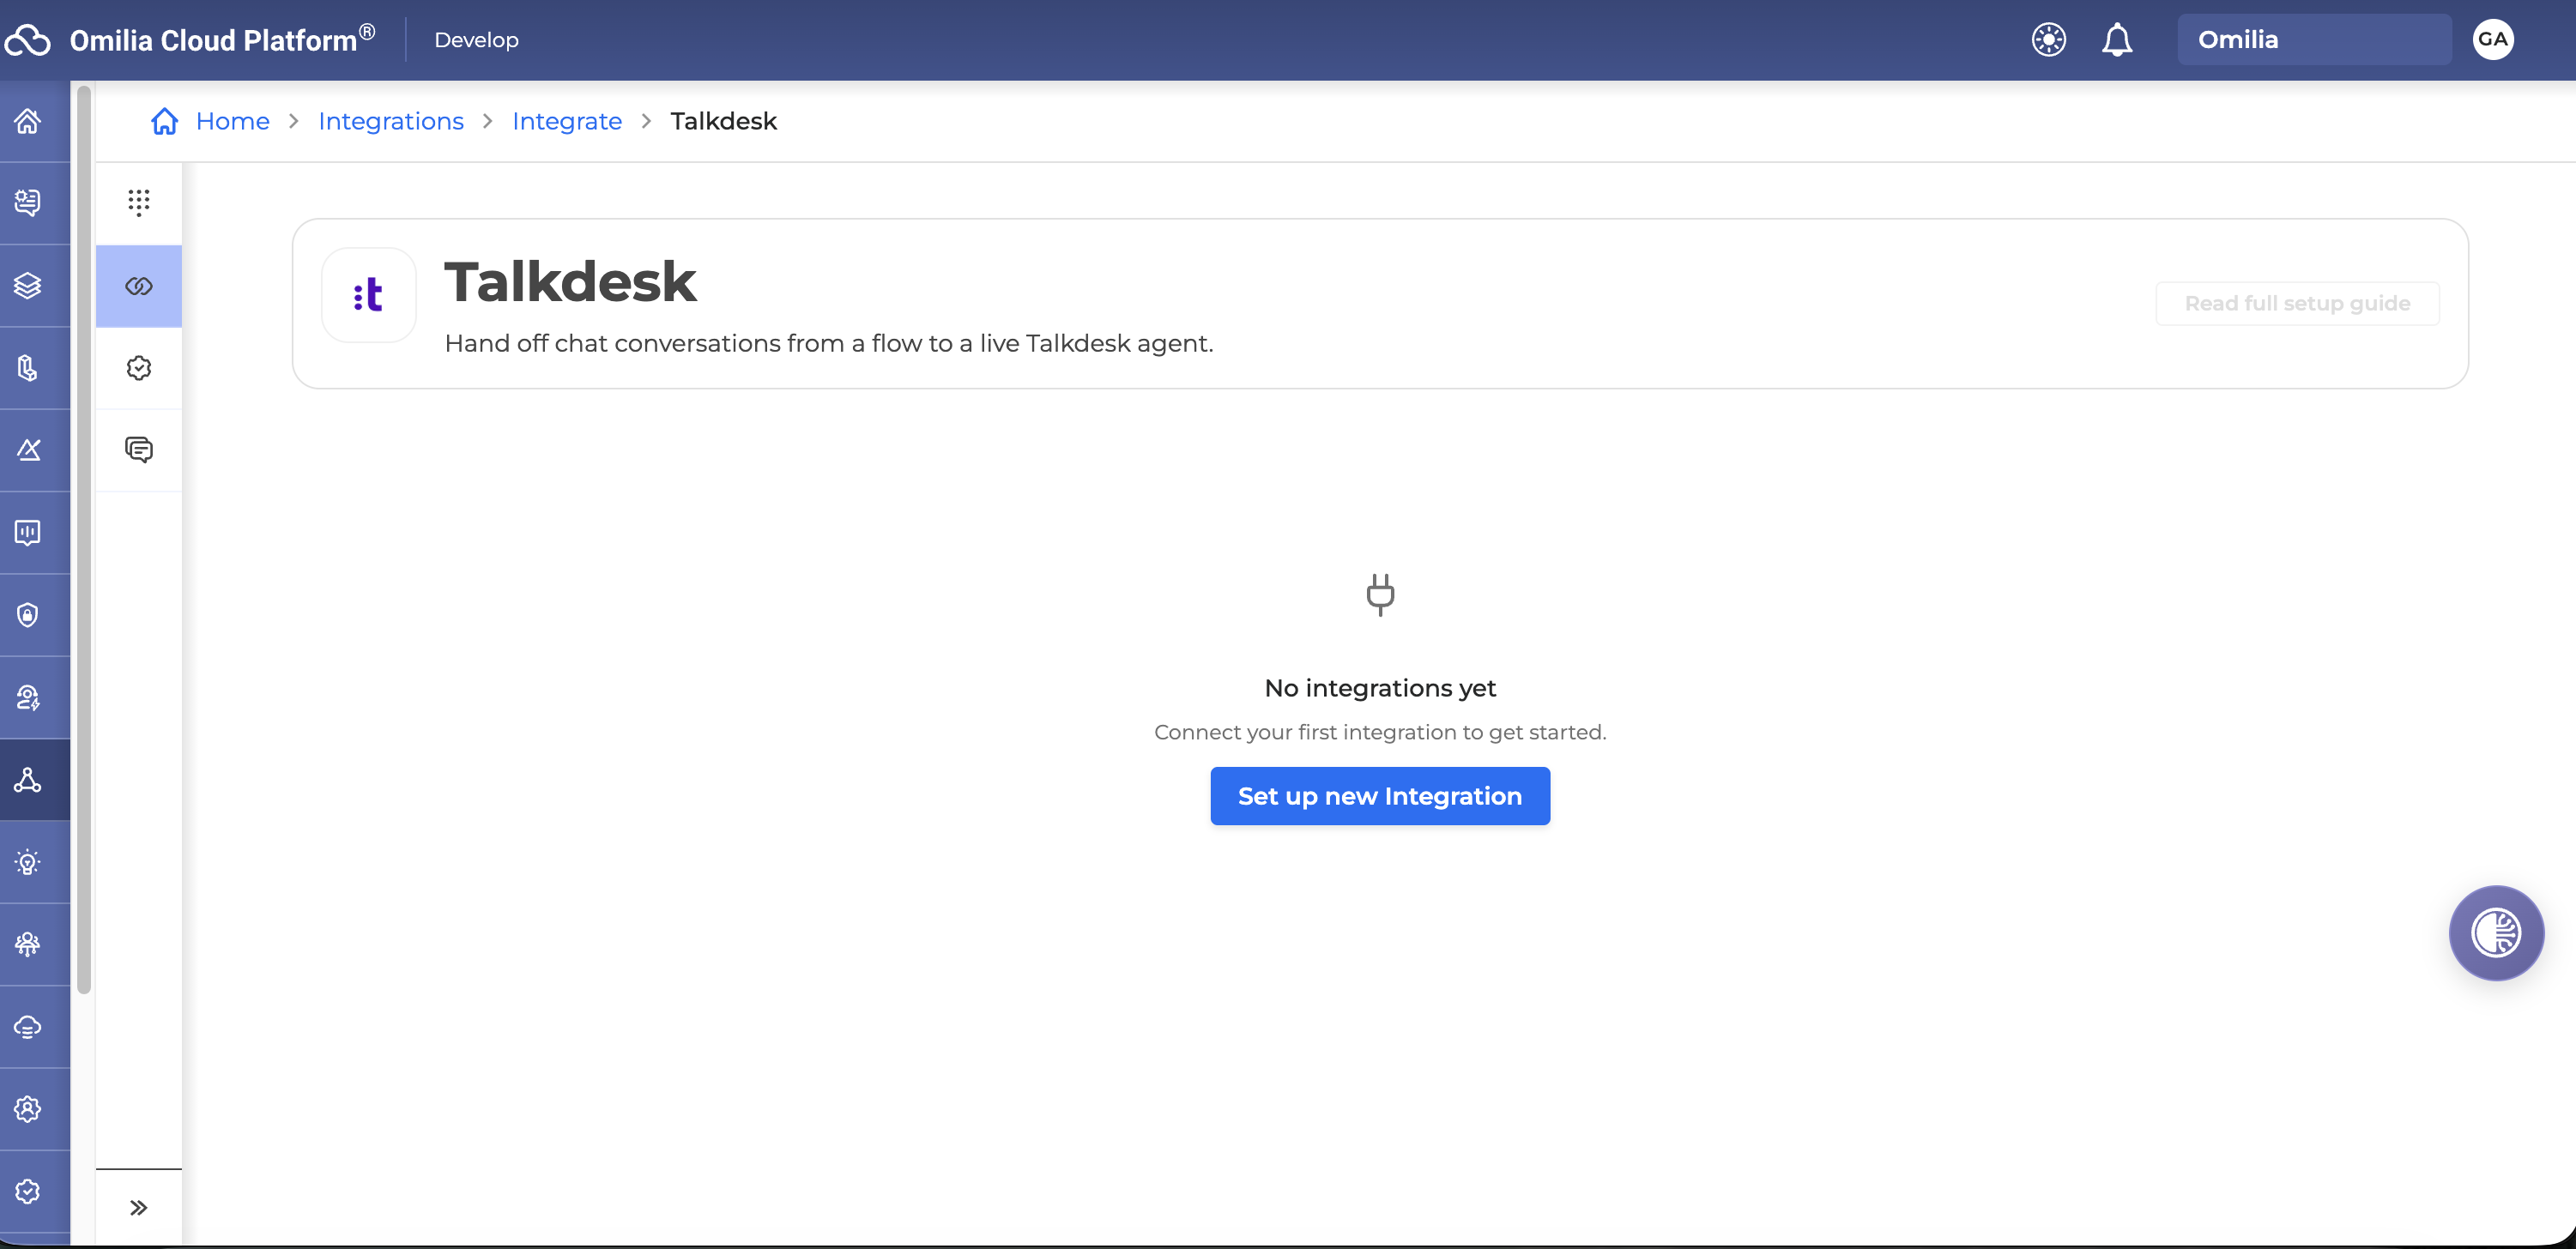
Task: Click the Omilia cloud logo icon
Action: [x=27, y=40]
